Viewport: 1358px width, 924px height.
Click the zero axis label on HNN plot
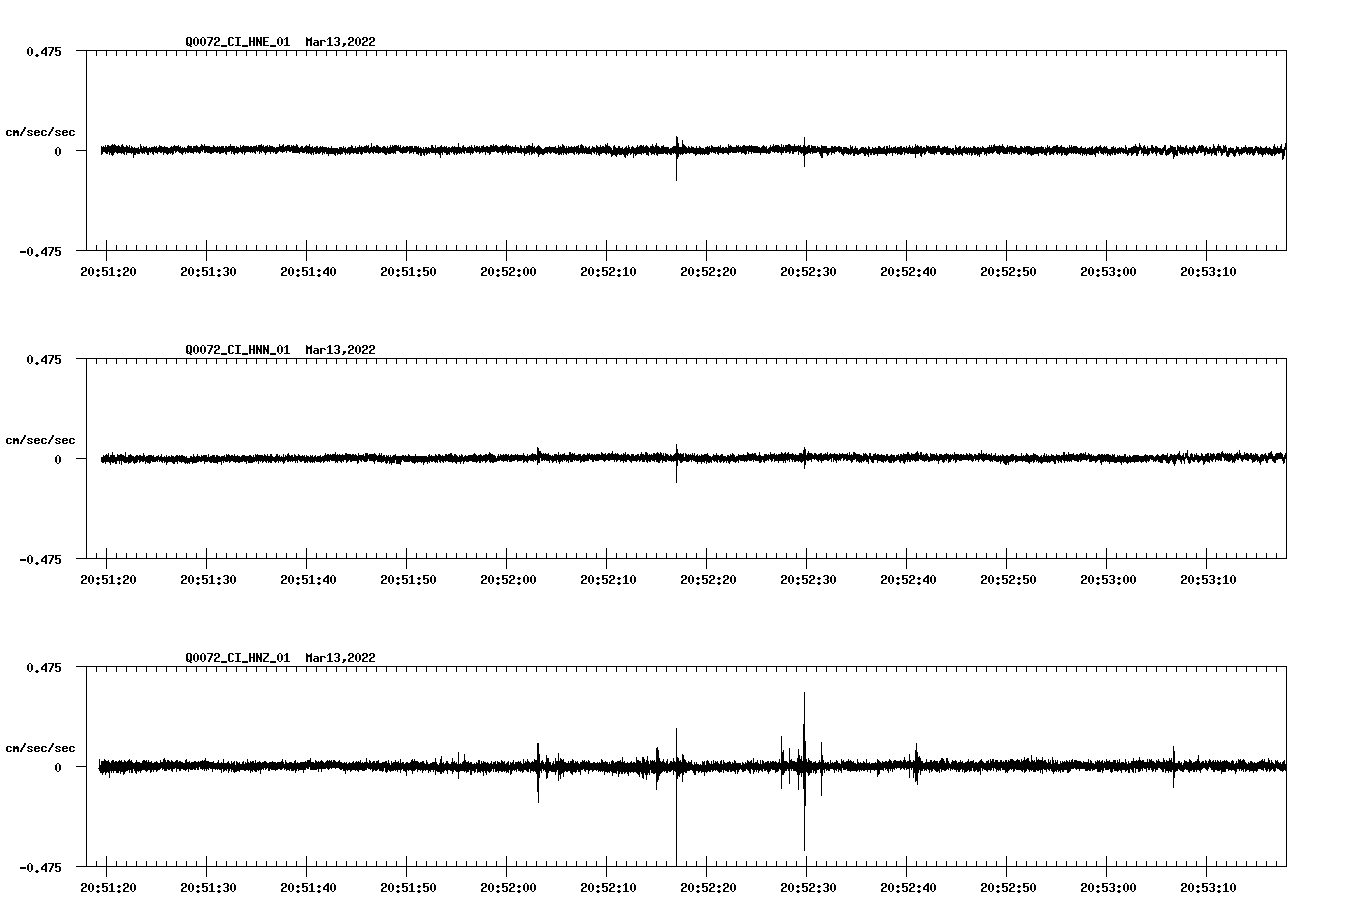point(58,460)
